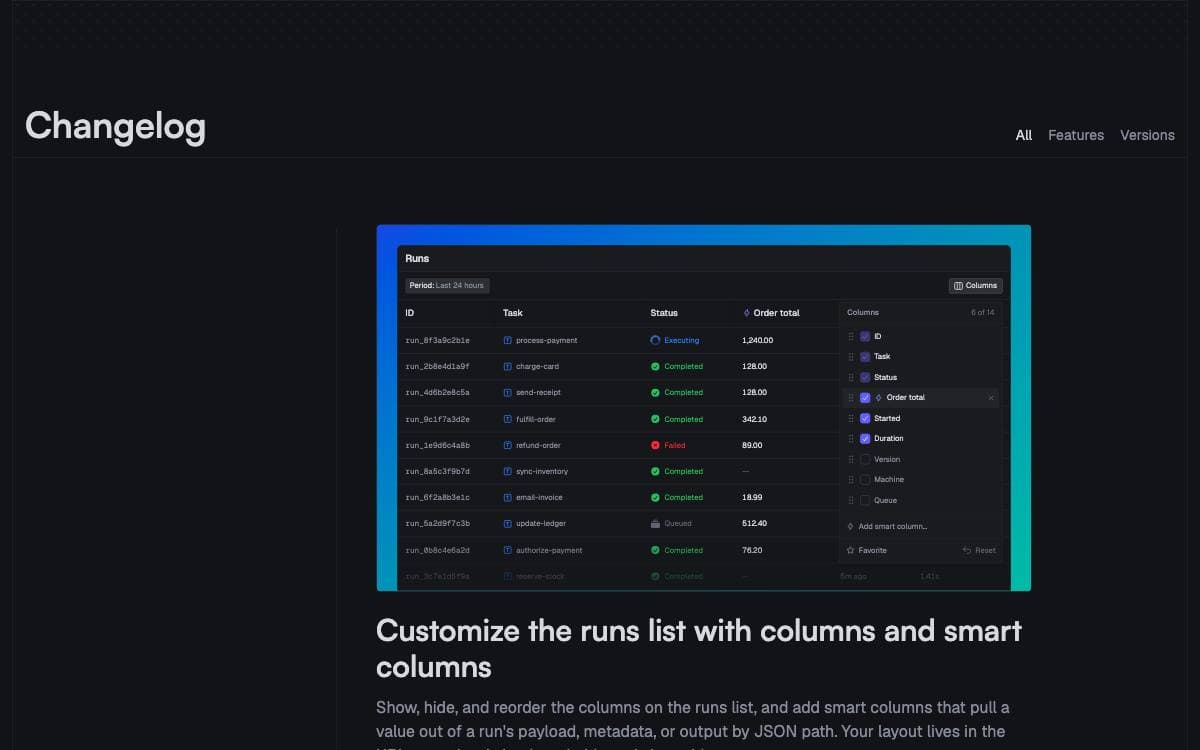Click the task icon beside process-payment

507,340
